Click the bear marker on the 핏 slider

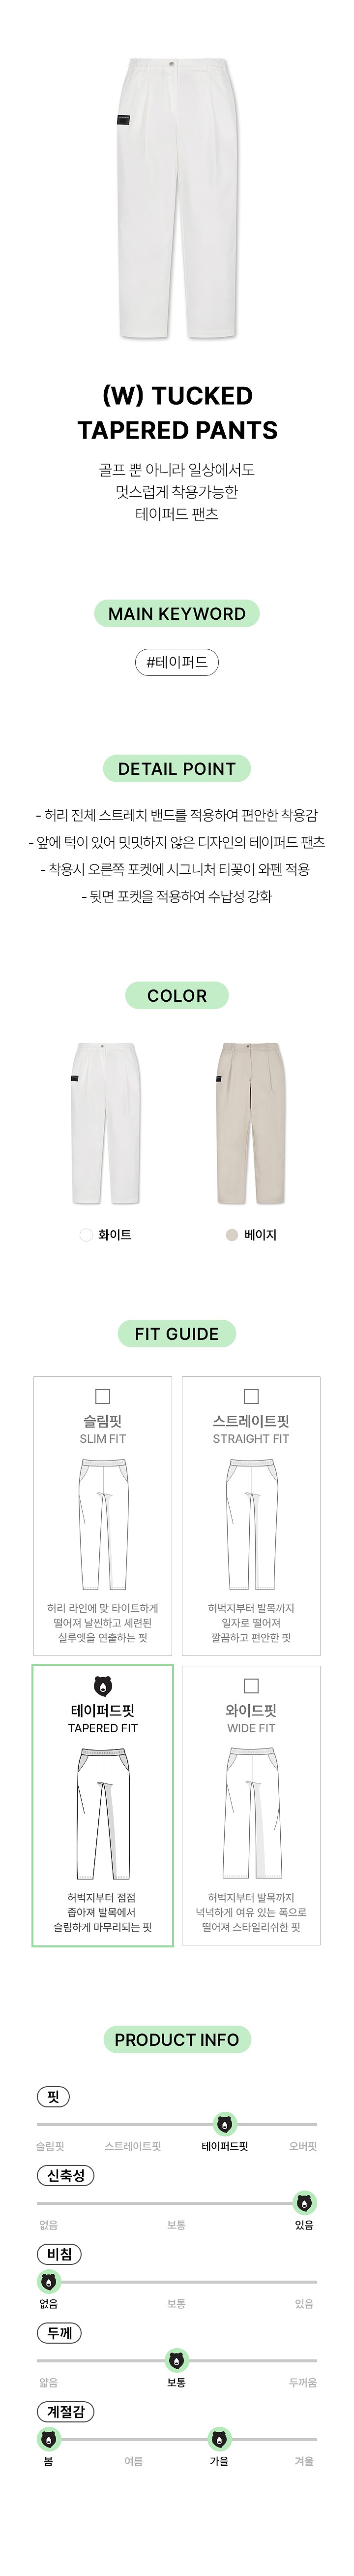[225, 2124]
